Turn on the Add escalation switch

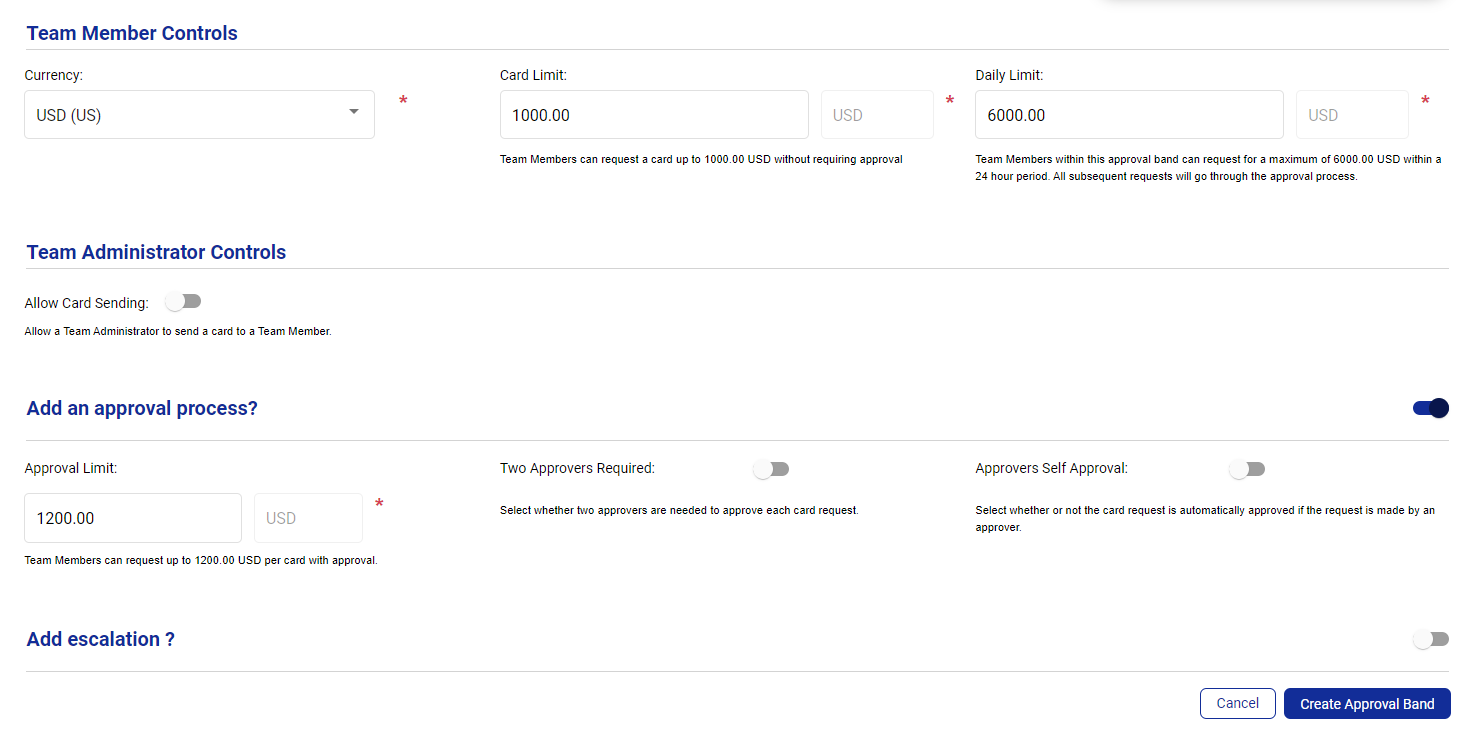[1431, 639]
